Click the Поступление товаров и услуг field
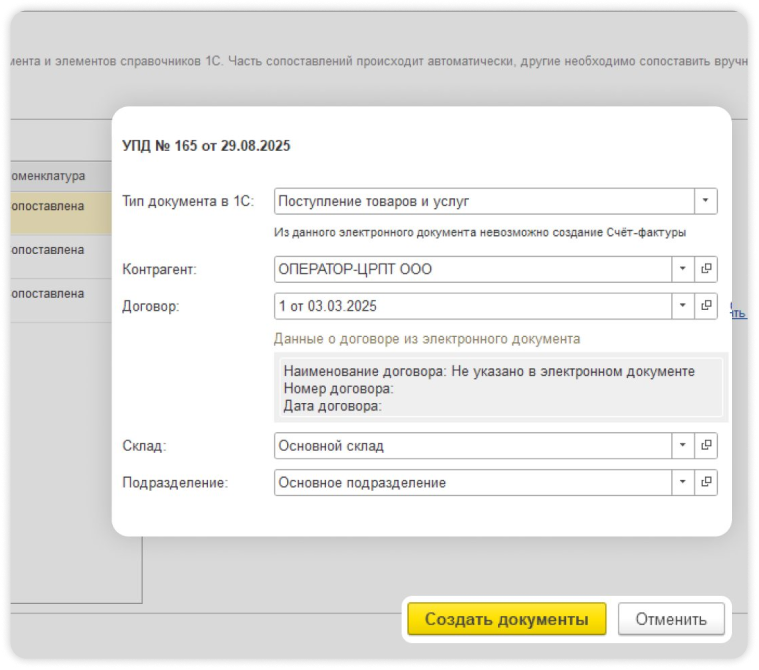 pos(483,201)
